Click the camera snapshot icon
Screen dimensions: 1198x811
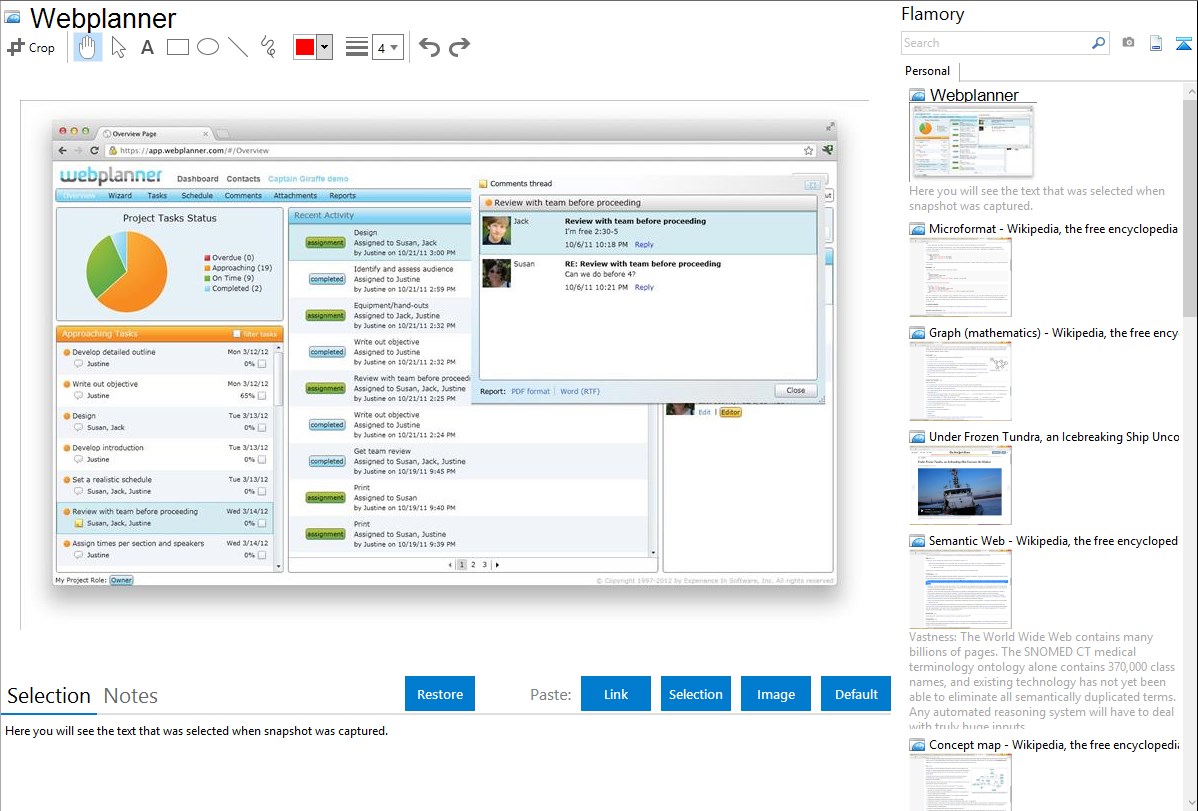click(1128, 43)
